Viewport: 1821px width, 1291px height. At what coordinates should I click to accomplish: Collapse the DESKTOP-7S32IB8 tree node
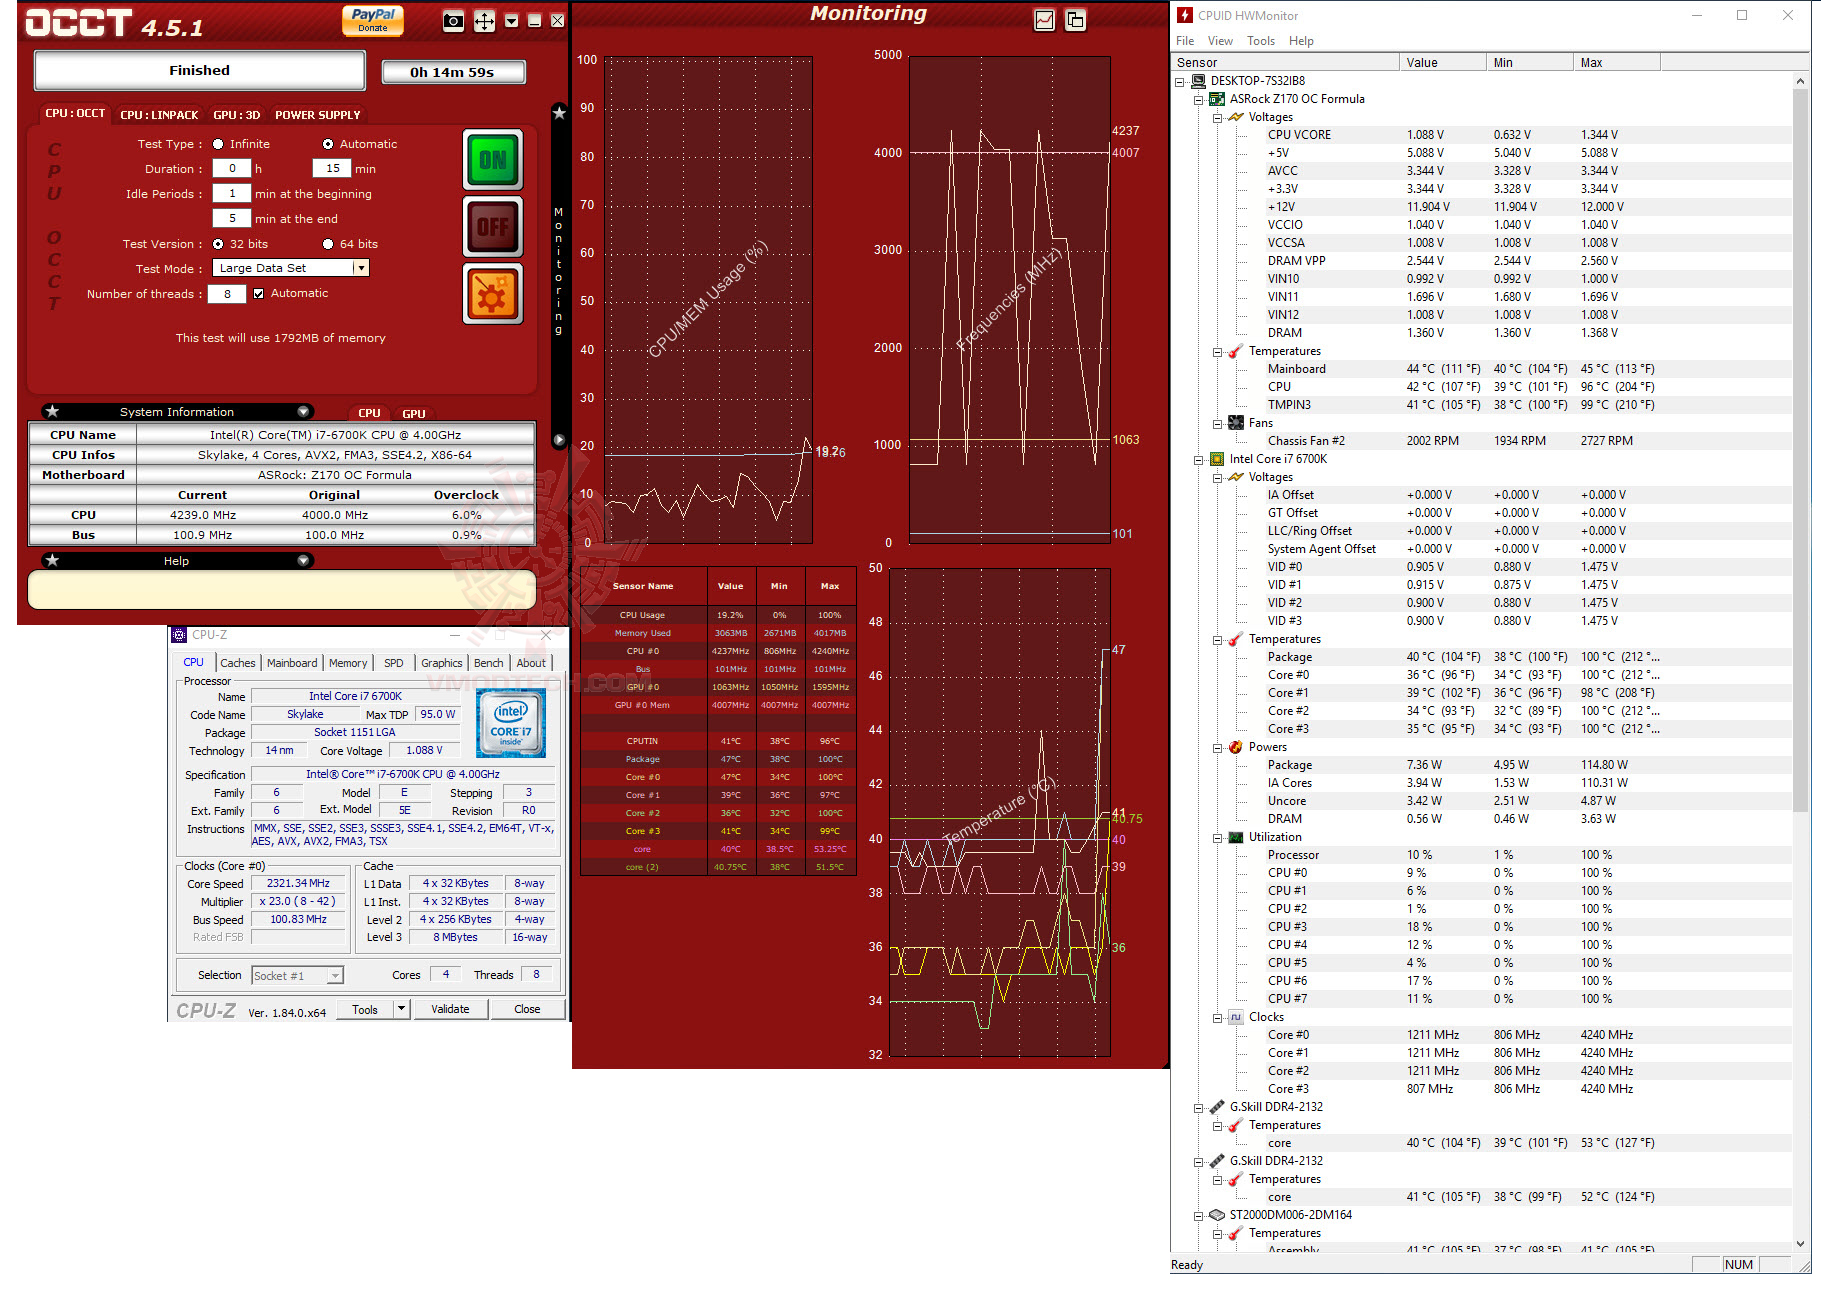[x=1180, y=82]
